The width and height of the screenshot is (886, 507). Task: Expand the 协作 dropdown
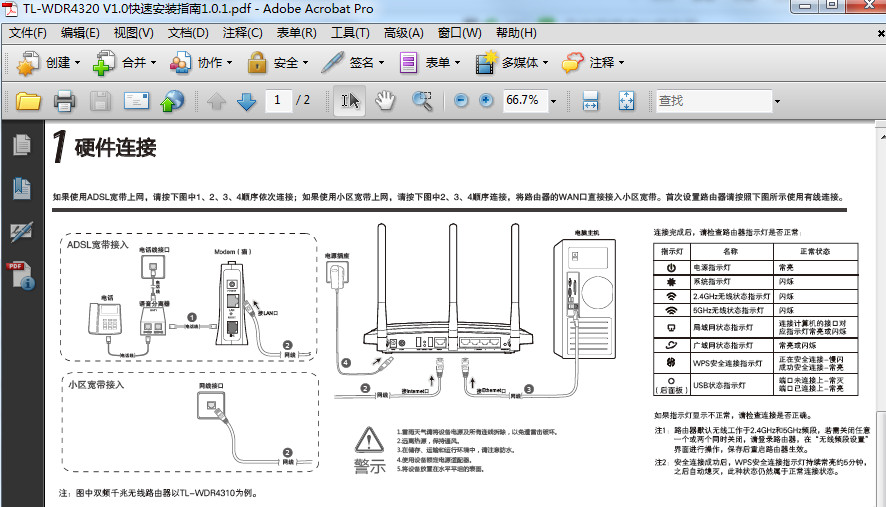click(x=229, y=63)
